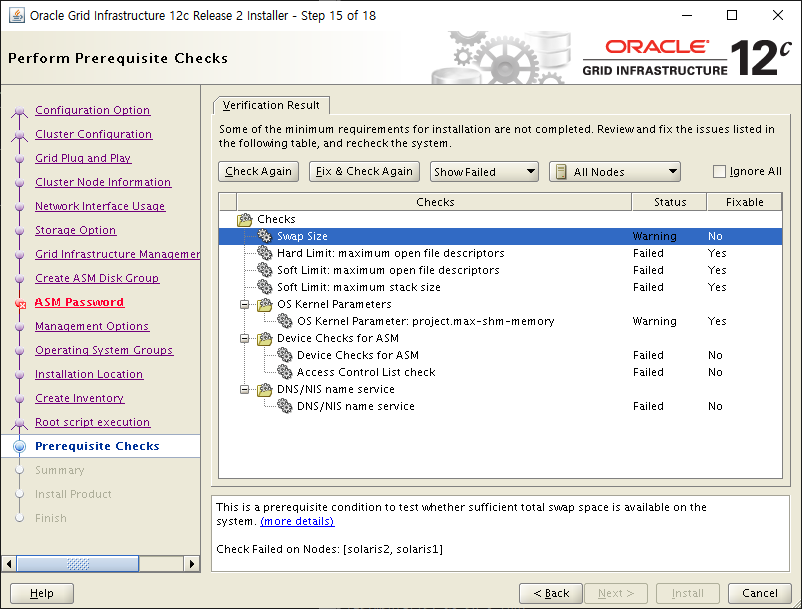Open the Show Failed filter dropdown
The image size is (802, 609).
click(x=484, y=172)
